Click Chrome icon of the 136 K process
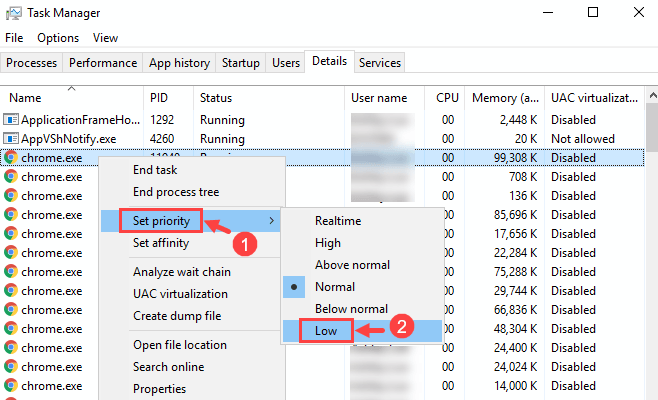This screenshot has width=658, height=400. 10,196
